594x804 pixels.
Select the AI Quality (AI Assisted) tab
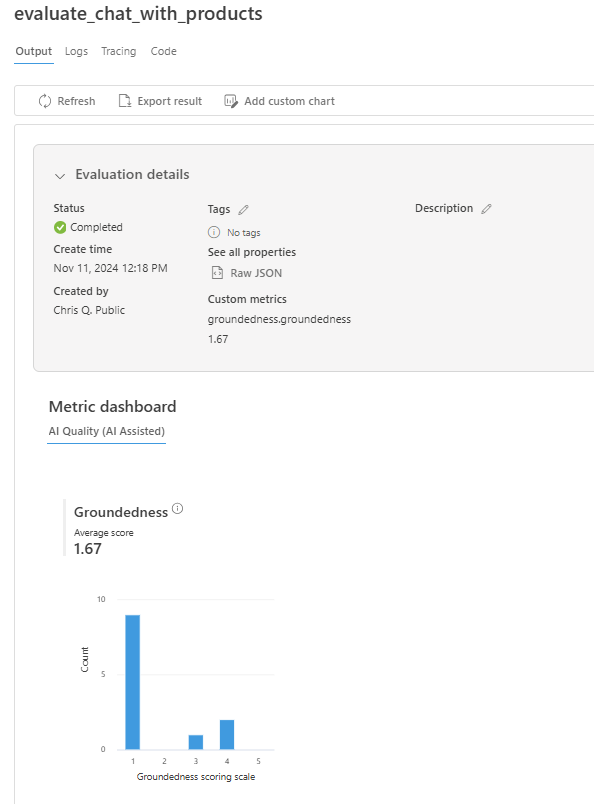[x=107, y=431]
